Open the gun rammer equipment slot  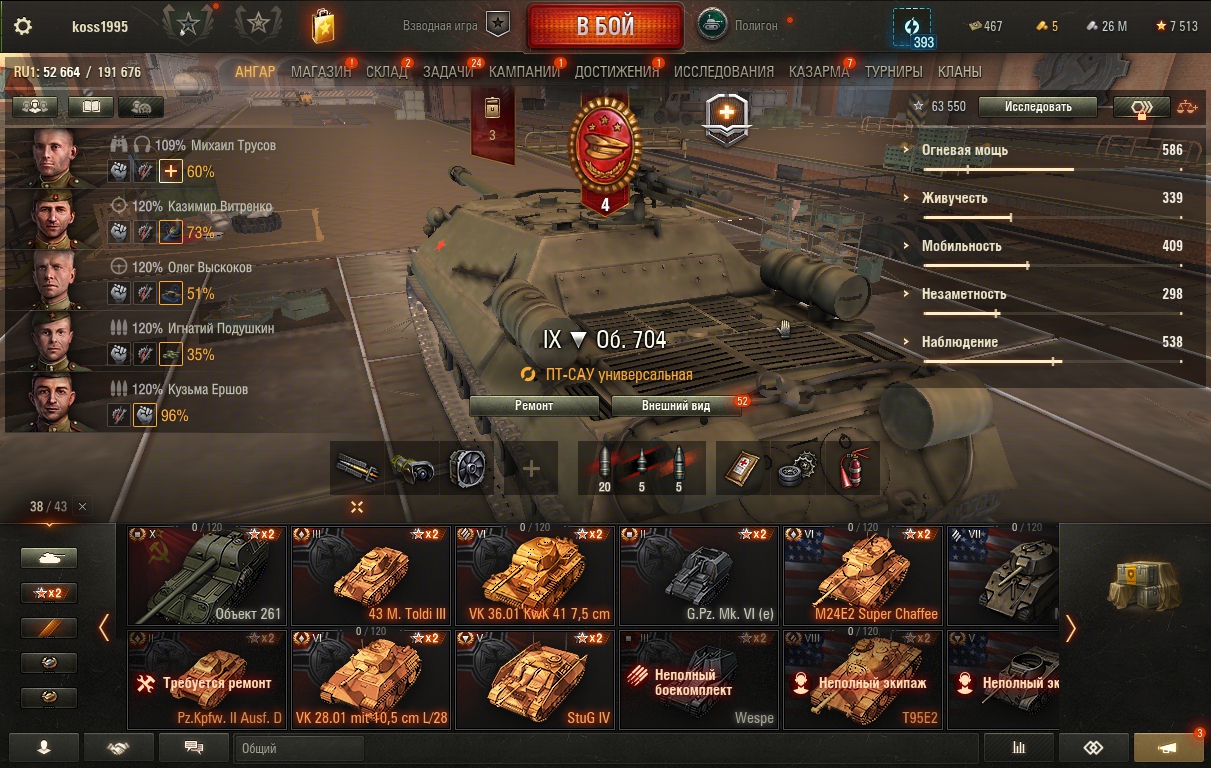(x=357, y=467)
